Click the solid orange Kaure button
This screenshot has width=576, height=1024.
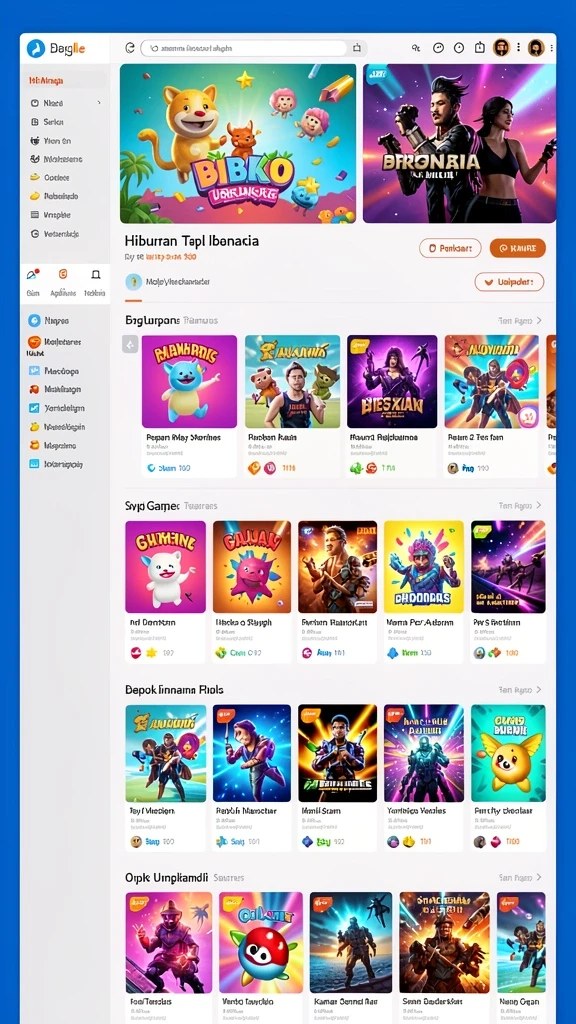(x=518, y=248)
